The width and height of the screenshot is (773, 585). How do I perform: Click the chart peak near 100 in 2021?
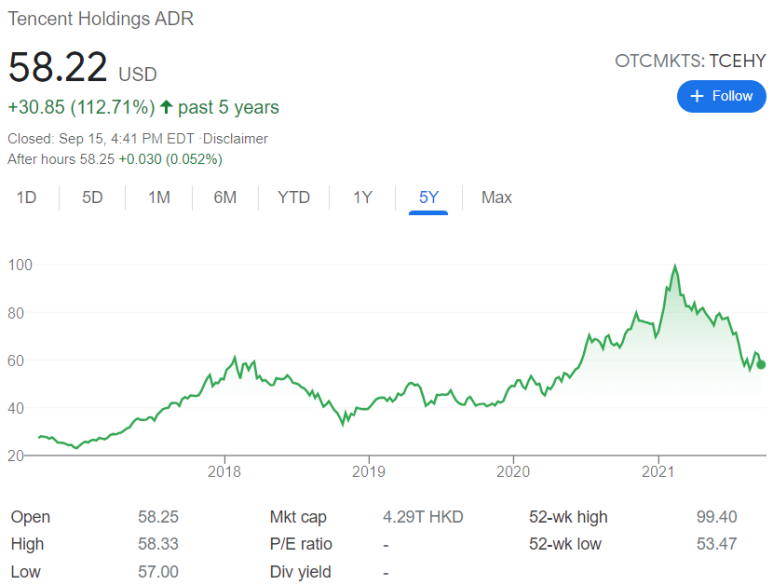675,267
